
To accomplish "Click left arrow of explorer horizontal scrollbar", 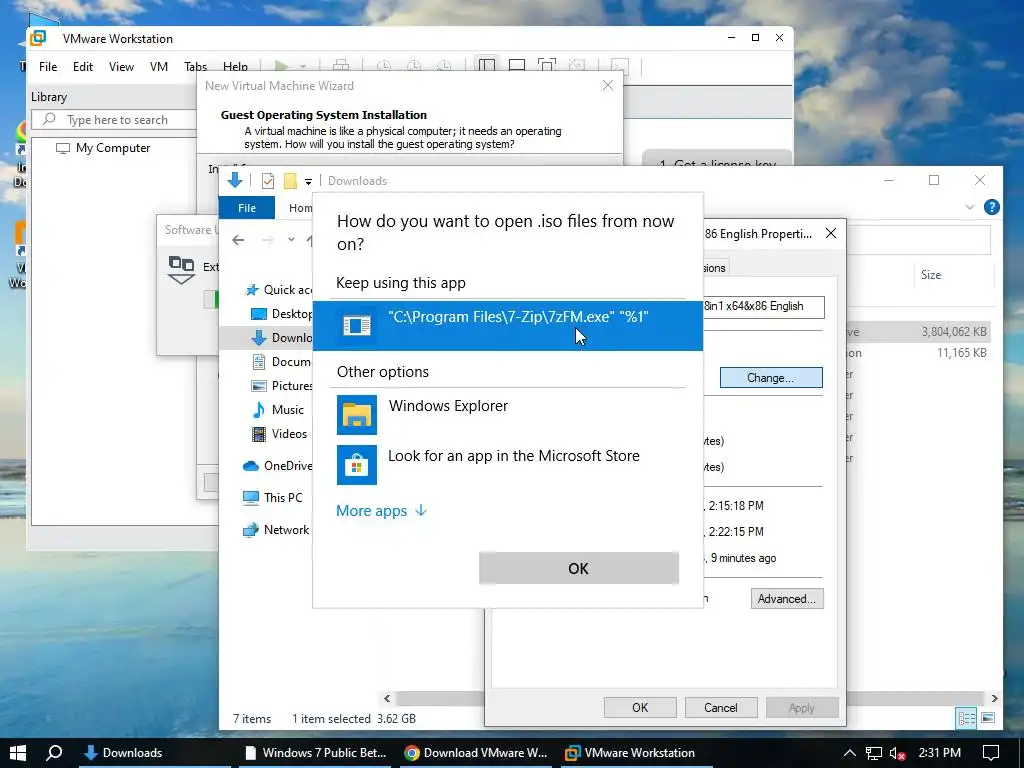I will pyautogui.click(x=387, y=698).
